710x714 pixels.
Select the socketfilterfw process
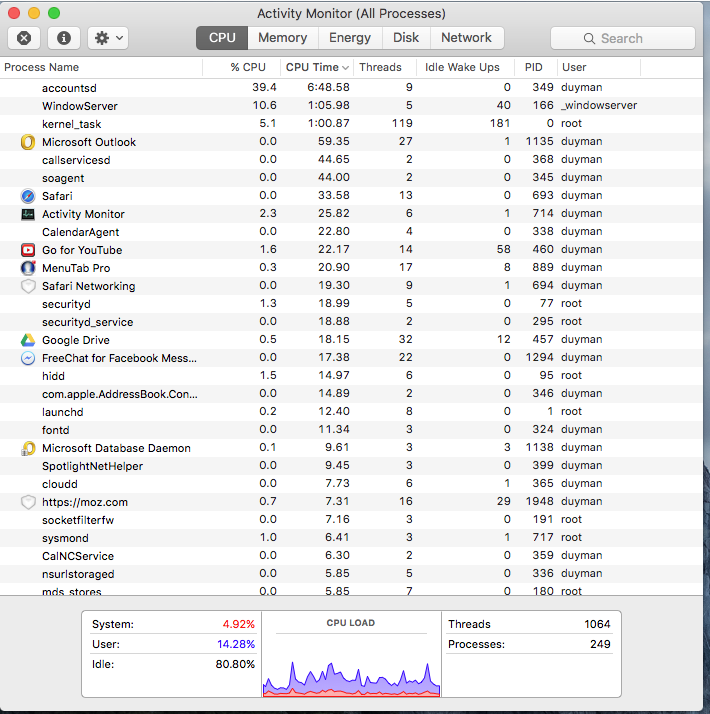point(351,520)
